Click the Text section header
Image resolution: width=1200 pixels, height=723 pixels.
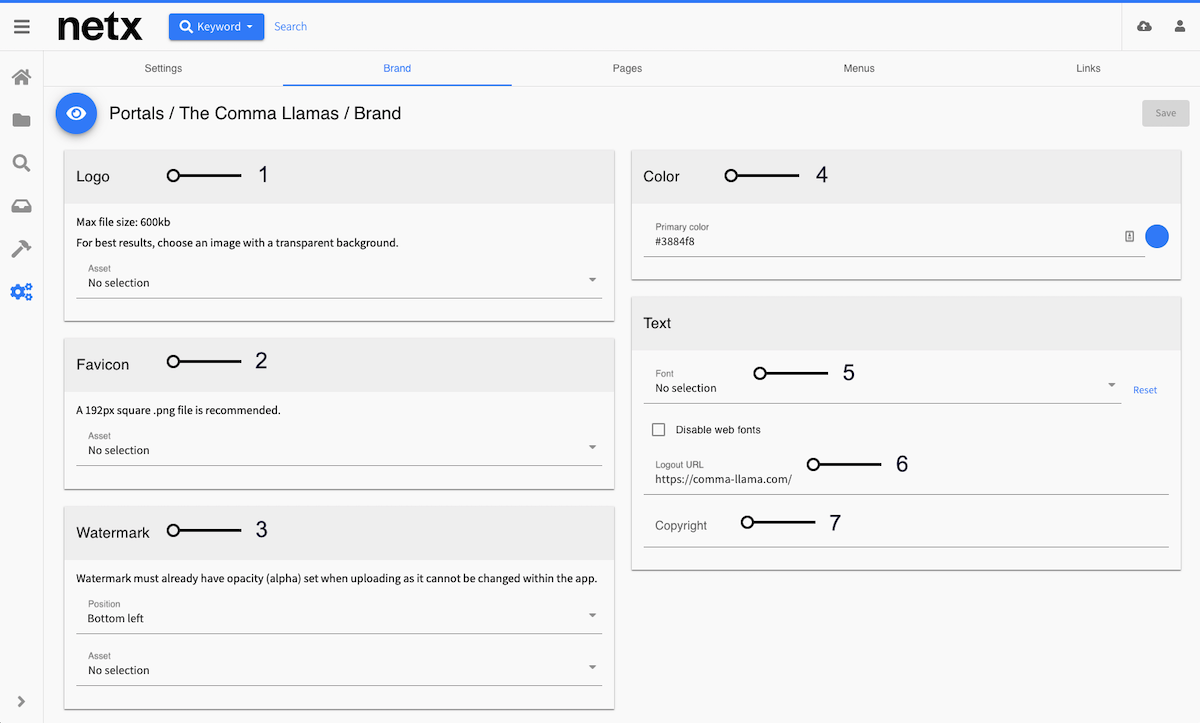(x=906, y=323)
